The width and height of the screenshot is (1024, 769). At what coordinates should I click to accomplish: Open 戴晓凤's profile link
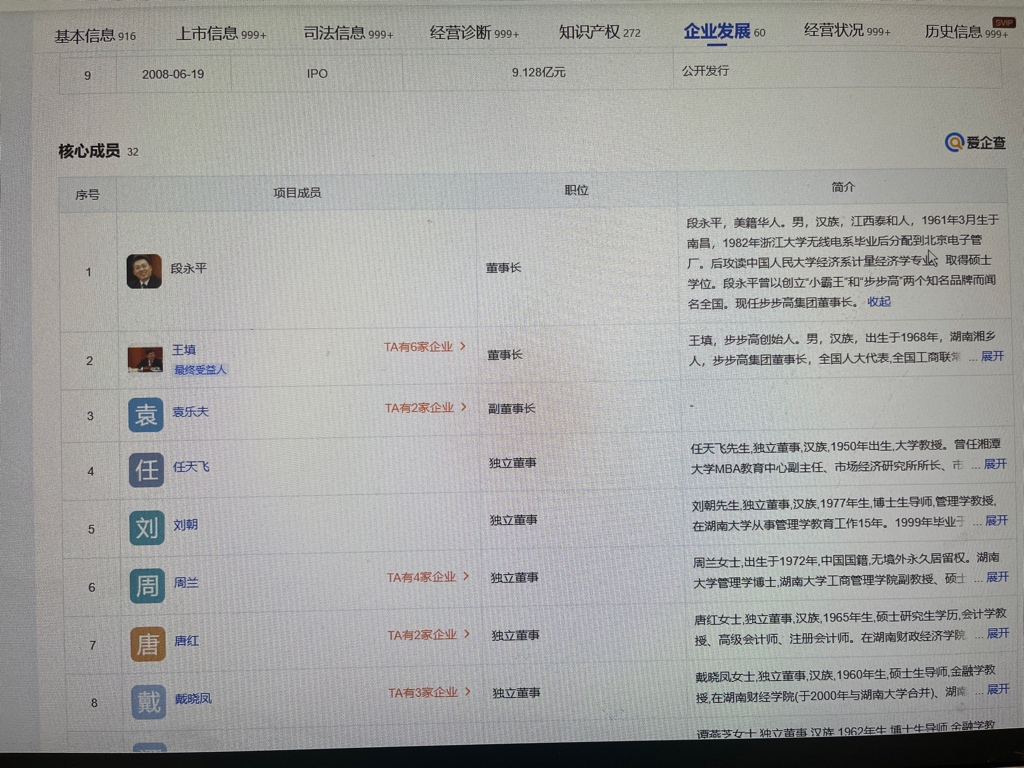click(193, 698)
